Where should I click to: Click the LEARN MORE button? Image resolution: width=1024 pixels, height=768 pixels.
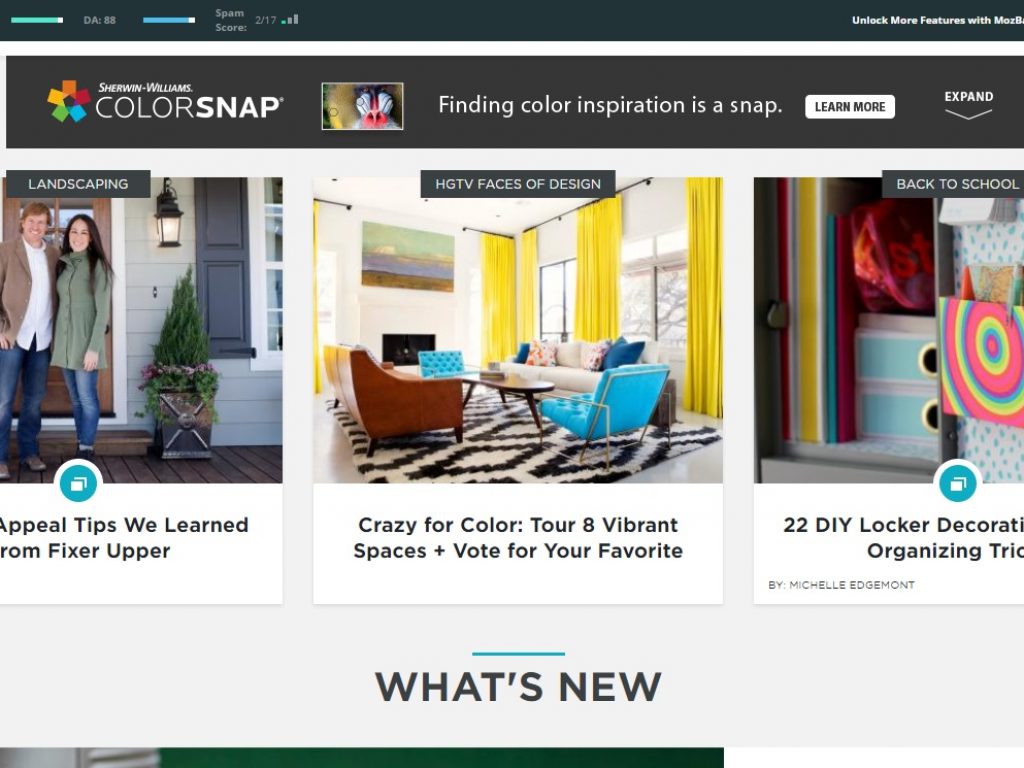(x=850, y=106)
